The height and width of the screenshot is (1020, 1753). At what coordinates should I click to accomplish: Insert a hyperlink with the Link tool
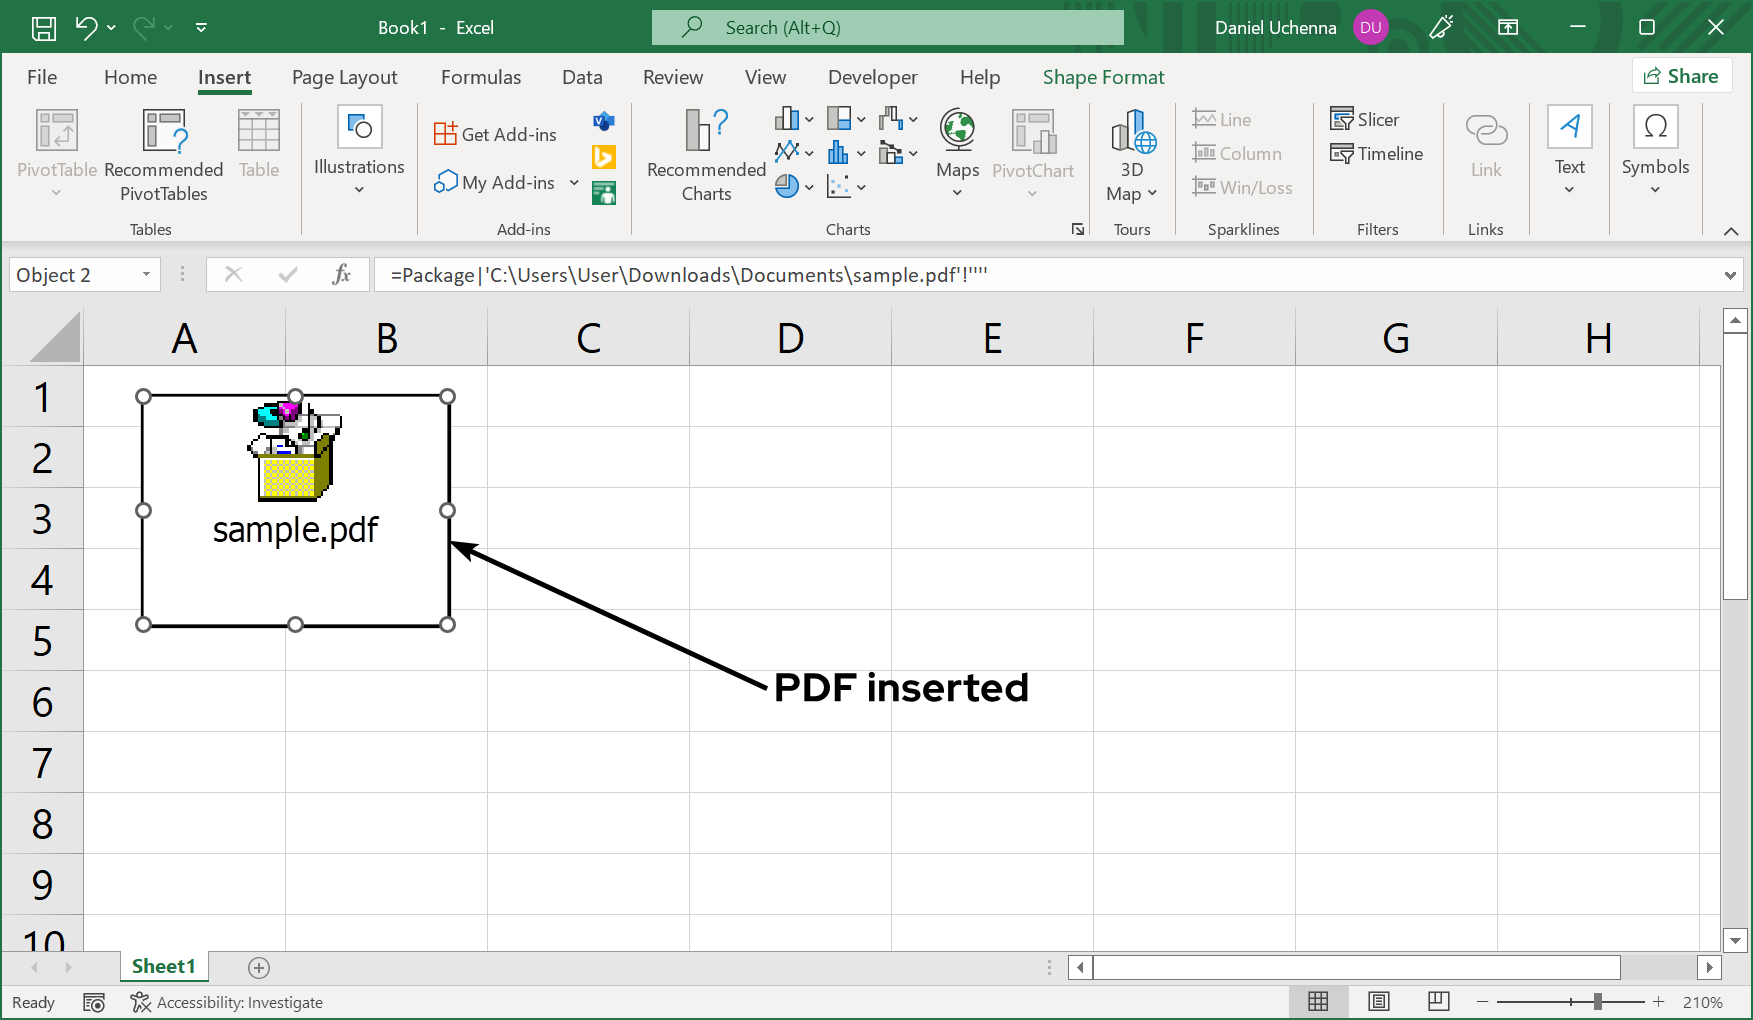pyautogui.click(x=1486, y=150)
